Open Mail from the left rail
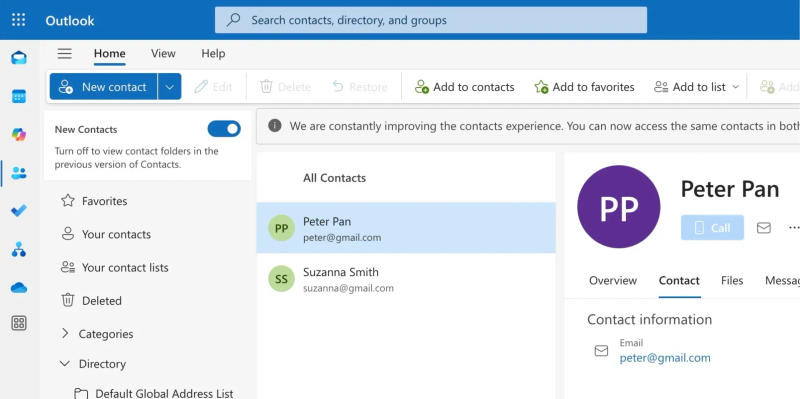 19,58
